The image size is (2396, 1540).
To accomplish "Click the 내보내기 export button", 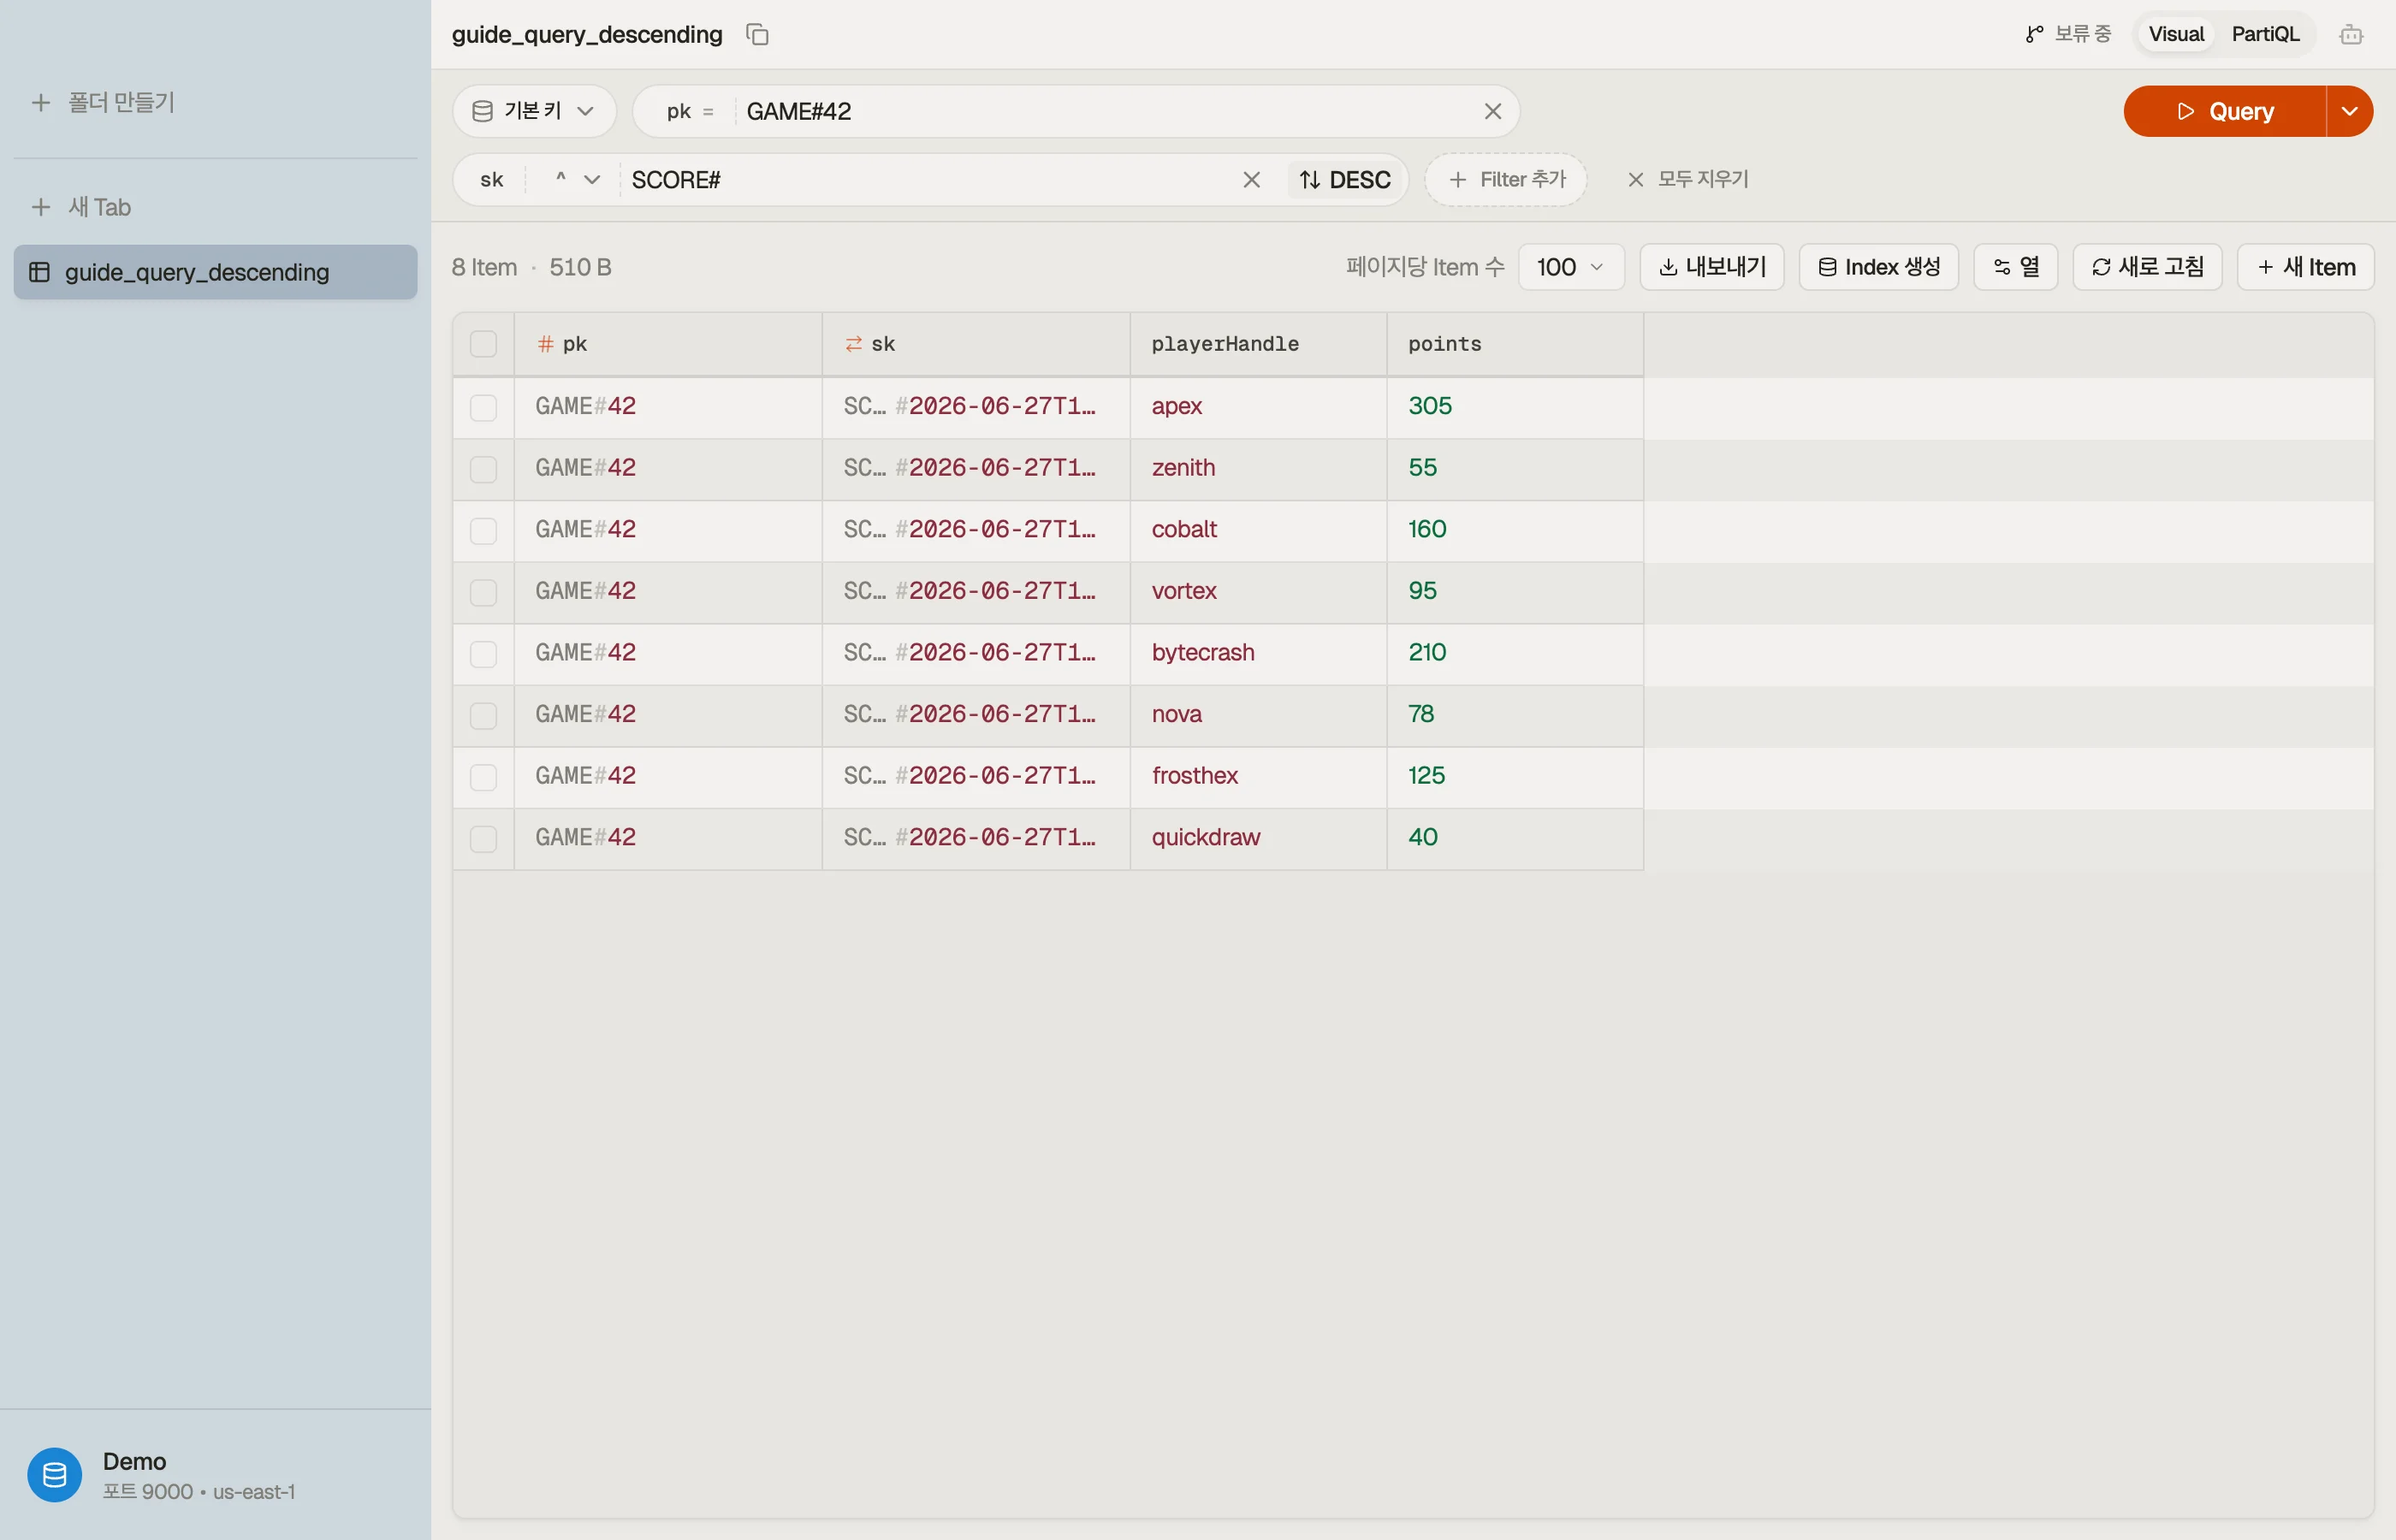I will click(x=1711, y=267).
